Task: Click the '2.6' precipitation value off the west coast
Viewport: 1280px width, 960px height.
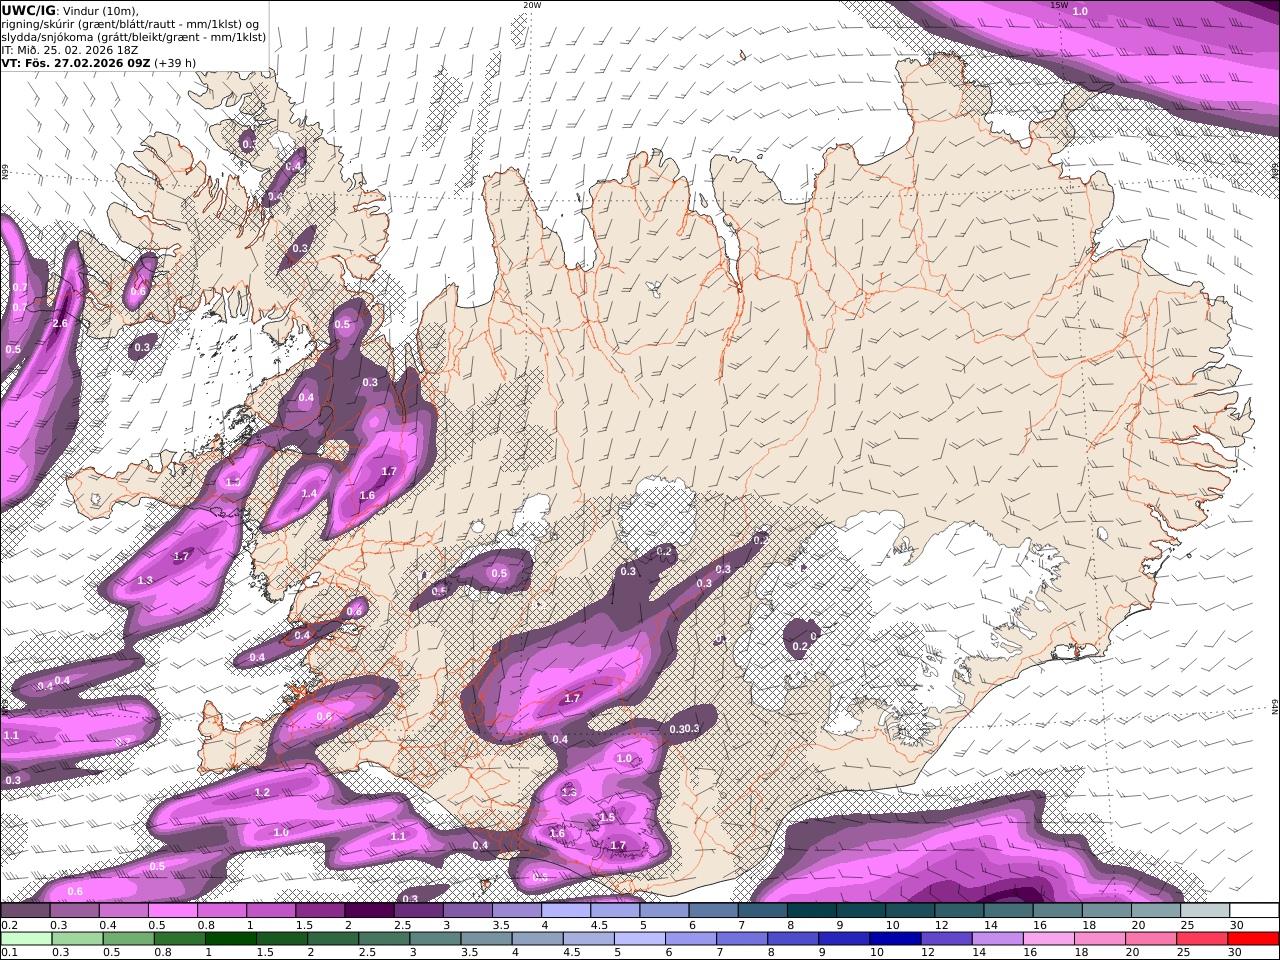Action: 60,323
